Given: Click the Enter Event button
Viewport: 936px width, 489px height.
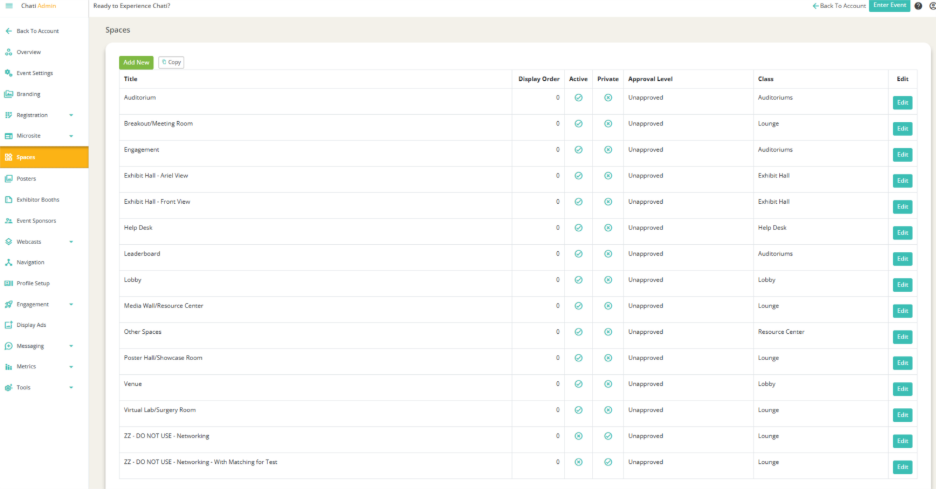Looking at the screenshot, I should (889, 6).
